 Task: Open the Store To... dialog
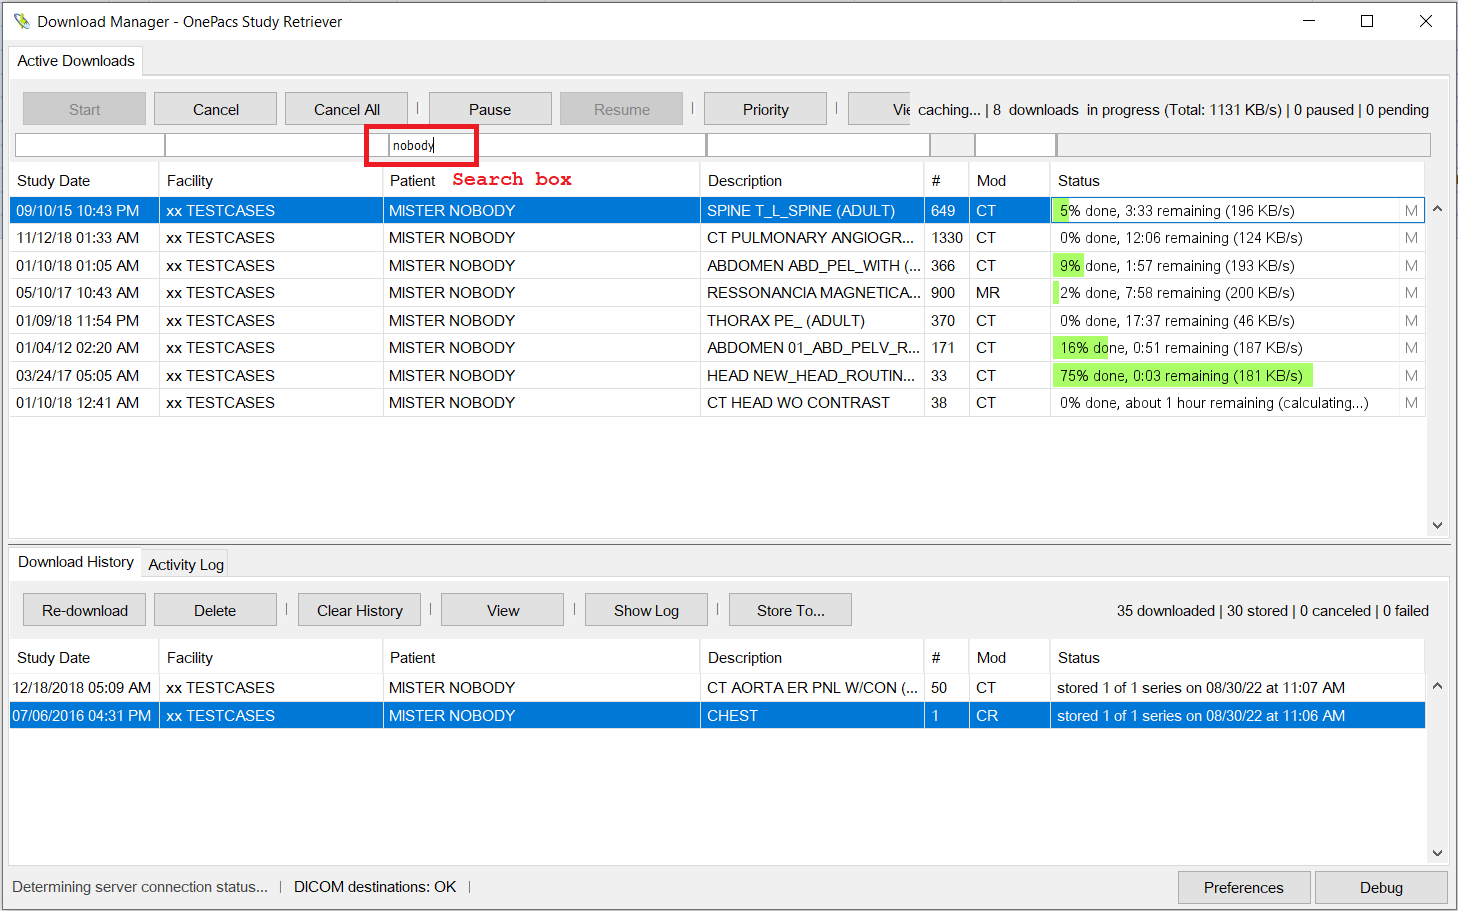[x=790, y=610]
